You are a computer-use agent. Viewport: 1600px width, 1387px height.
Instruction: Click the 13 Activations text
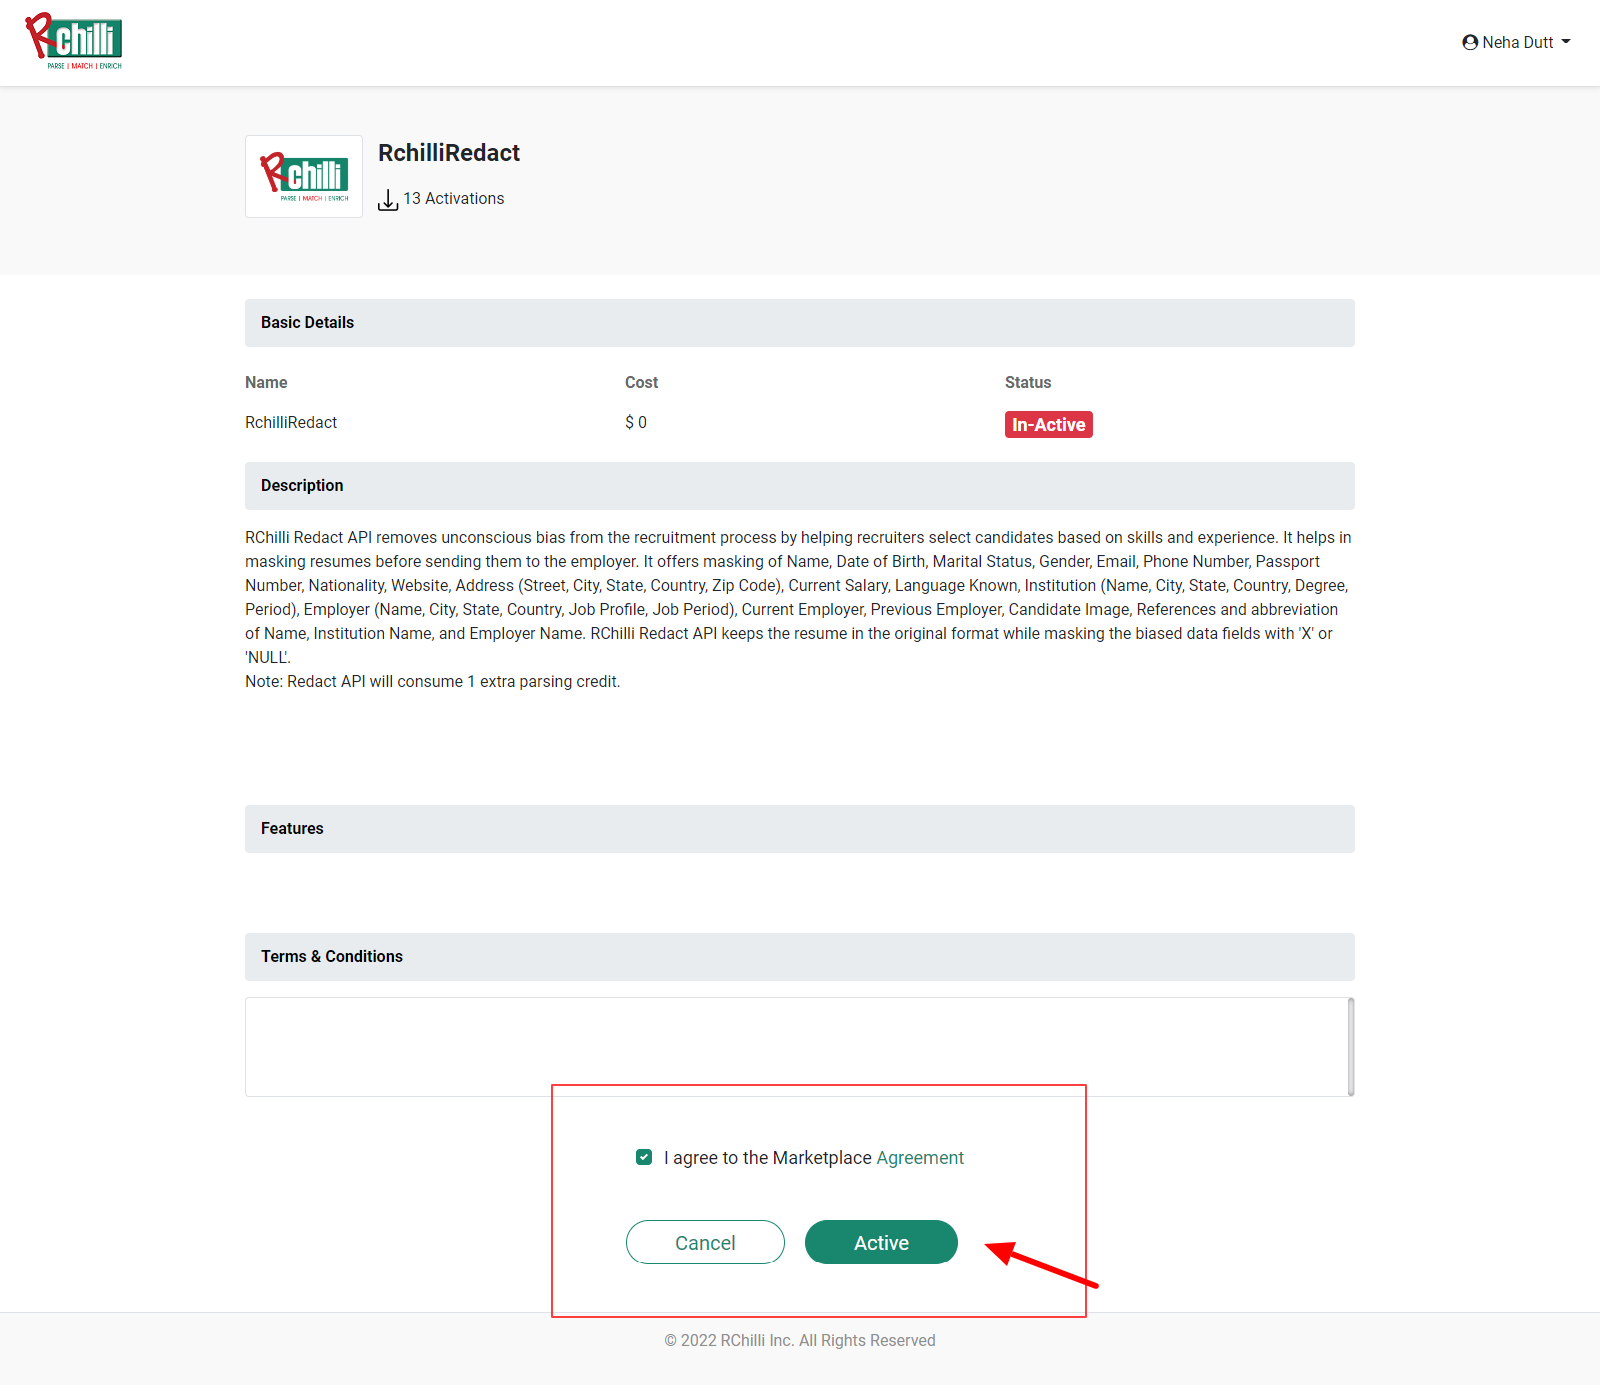point(454,199)
